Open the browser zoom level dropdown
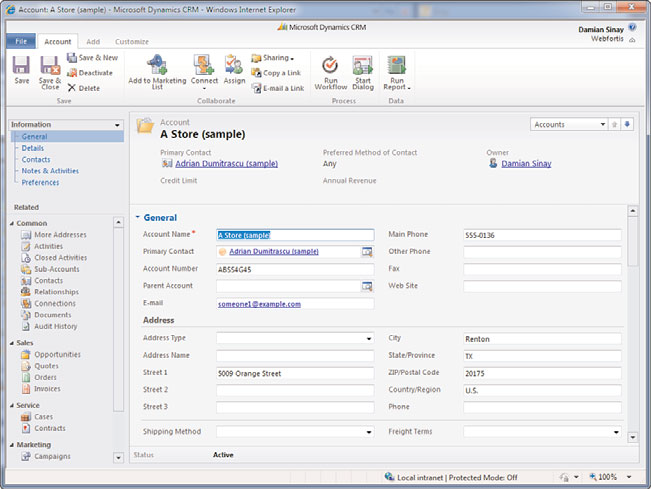 point(629,477)
